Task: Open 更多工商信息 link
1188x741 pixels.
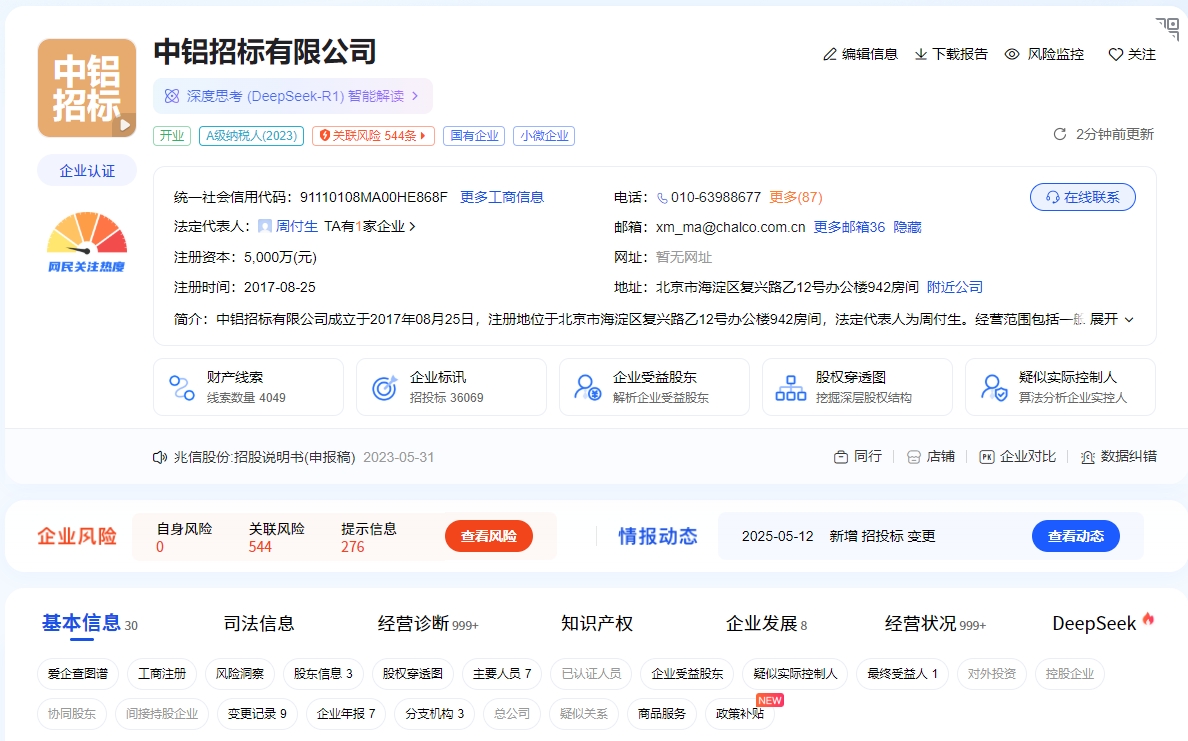Action: tap(502, 197)
